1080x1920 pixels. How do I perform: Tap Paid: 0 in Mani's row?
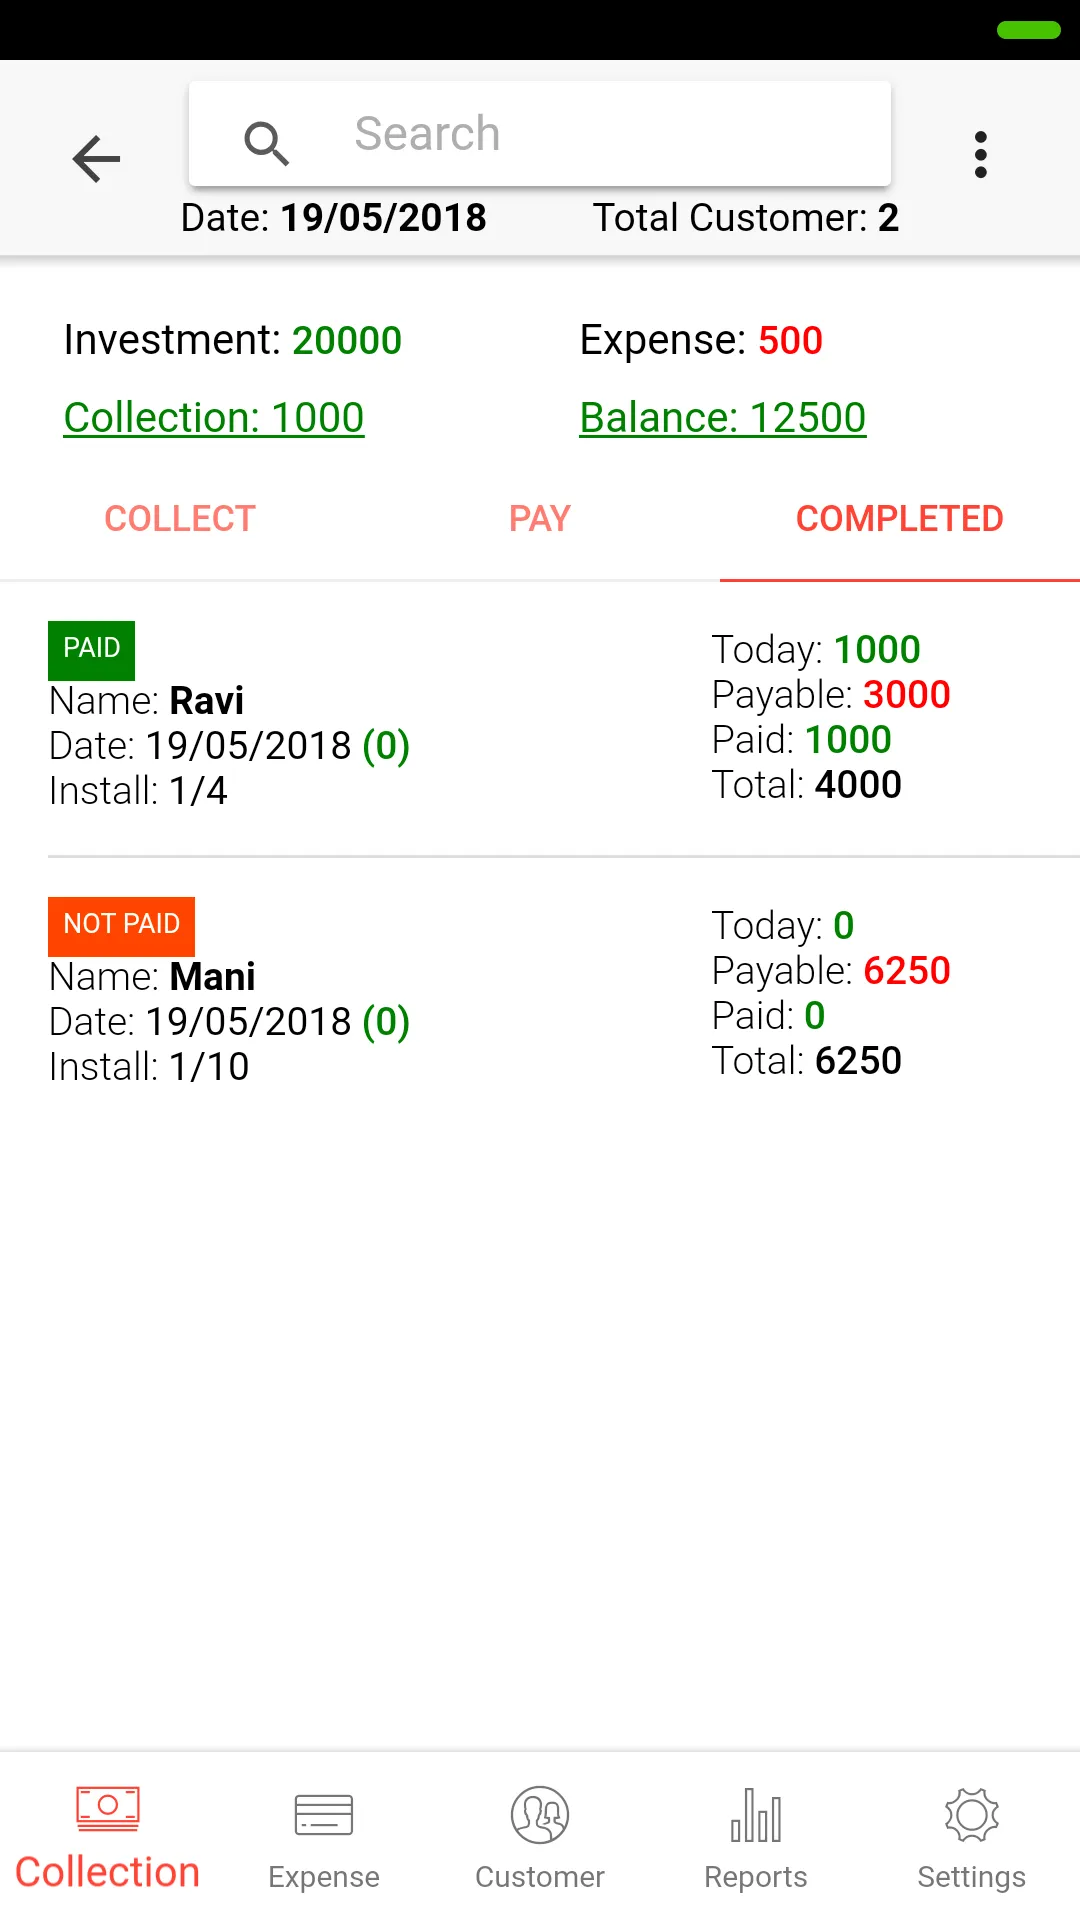(x=768, y=1016)
